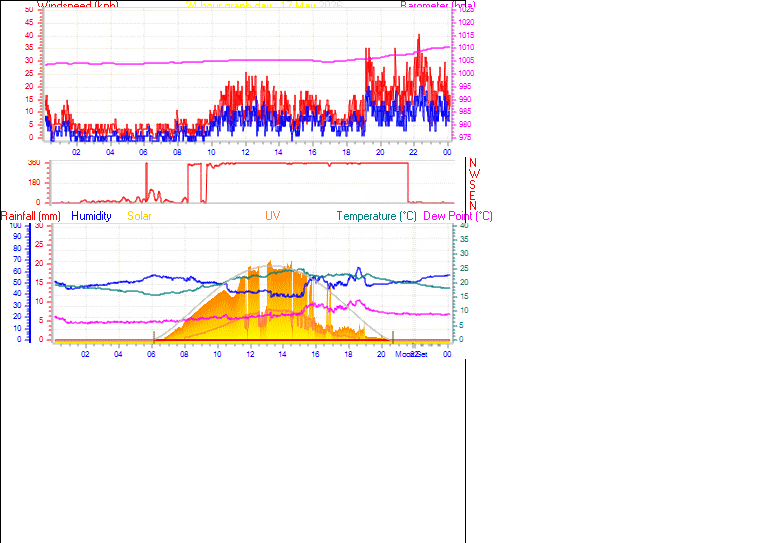This screenshot has height=543, width=761.
Task: Click the '12' hour label under windspeed graph
Action: 245,152
